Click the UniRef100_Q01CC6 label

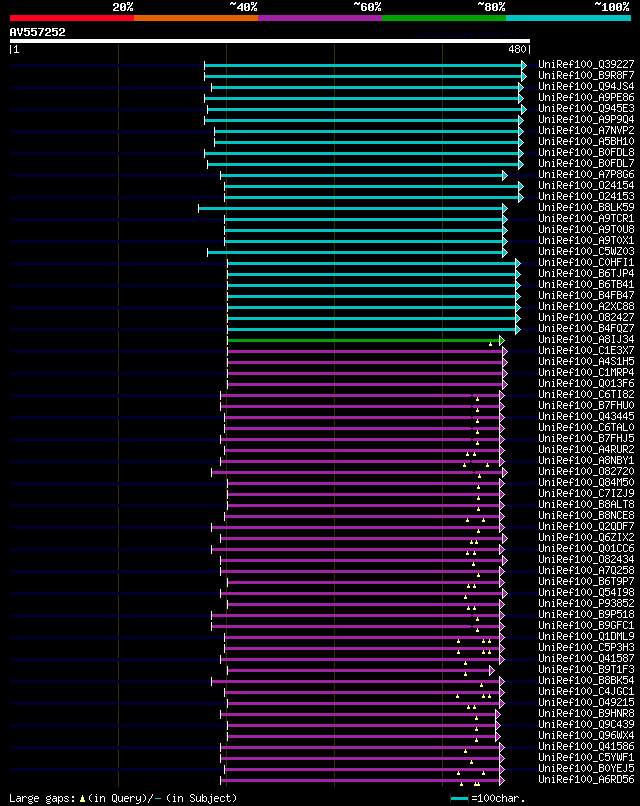pyautogui.click(x=586, y=549)
